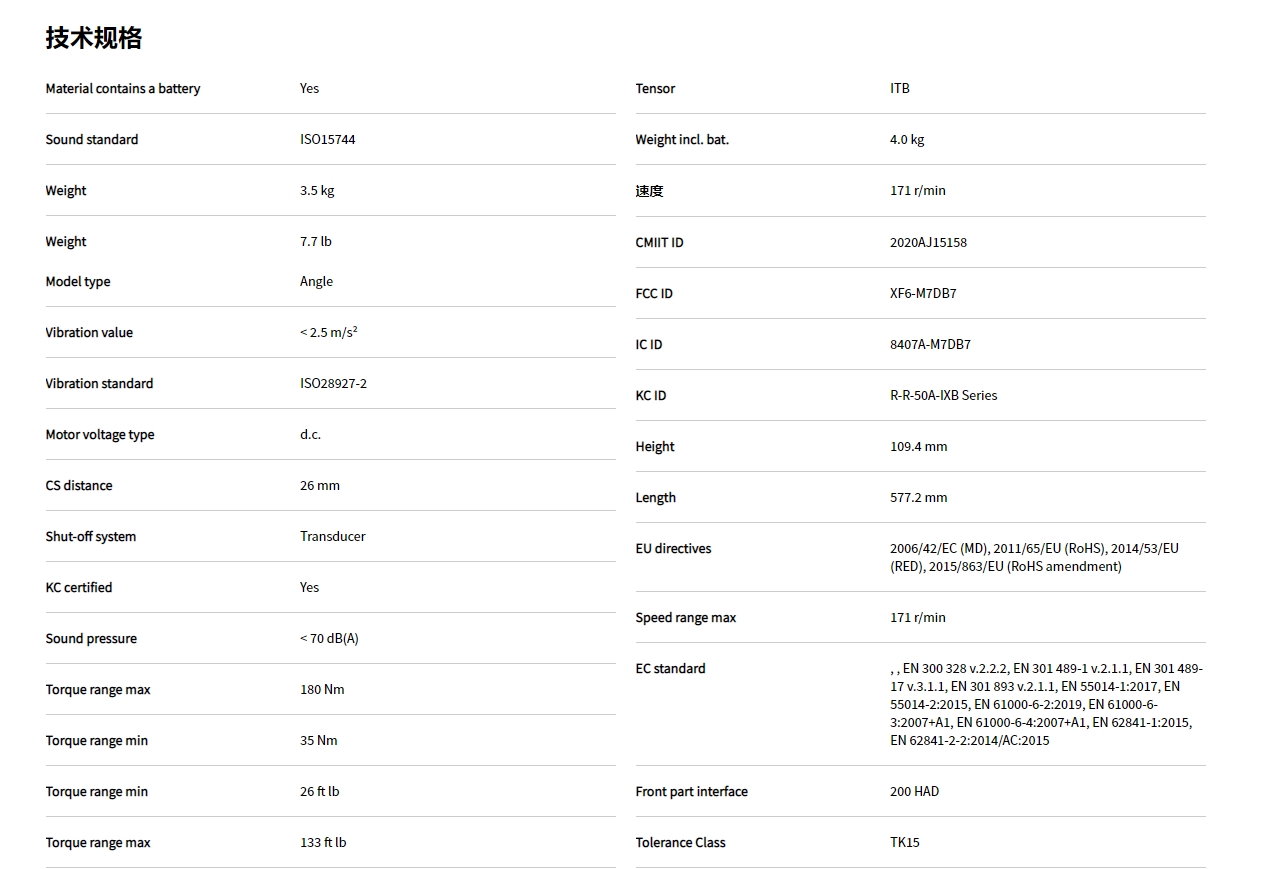Click the Tensor ITB value
The width and height of the screenshot is (1287, 869).
[900, 89]
